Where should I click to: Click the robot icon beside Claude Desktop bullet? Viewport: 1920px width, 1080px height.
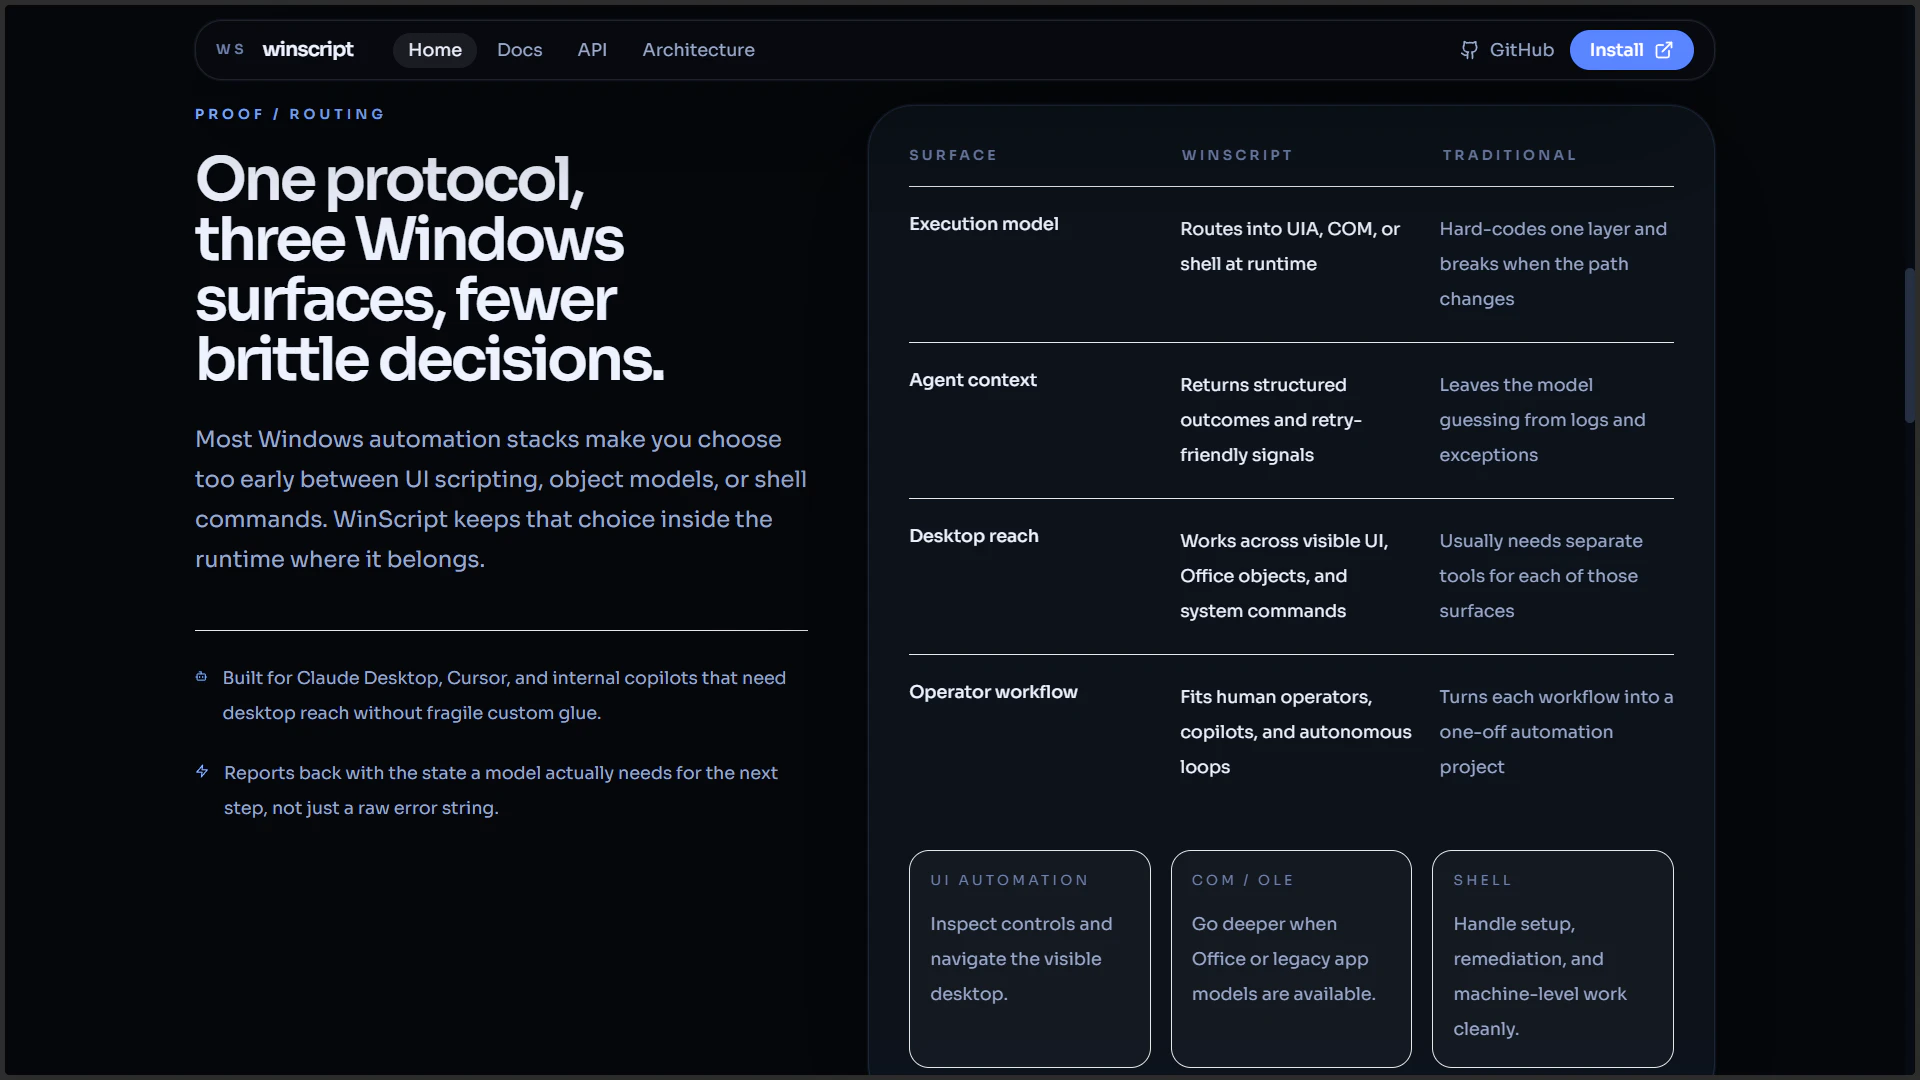coord(203,677)
